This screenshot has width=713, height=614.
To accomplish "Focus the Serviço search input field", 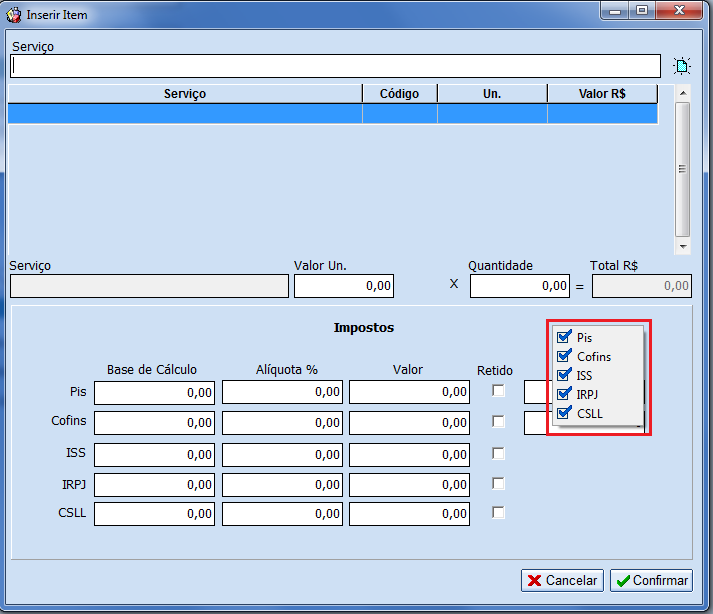I will (336, 66).
